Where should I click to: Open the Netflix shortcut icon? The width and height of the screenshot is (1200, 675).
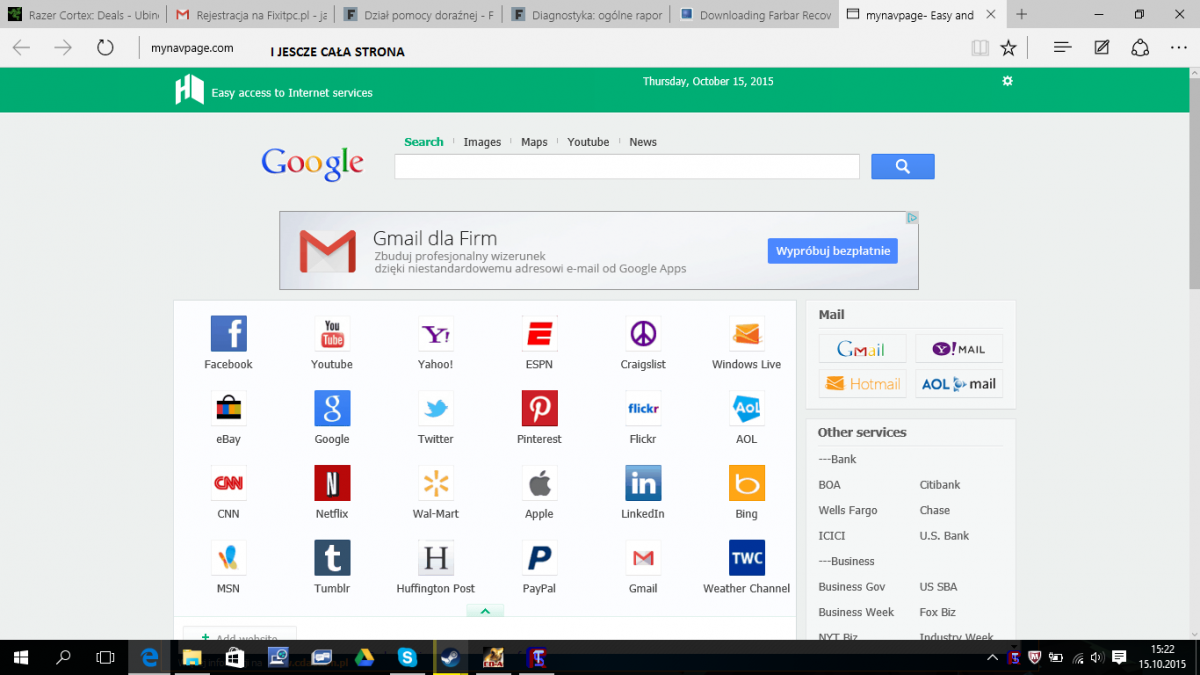pos(332,483)
